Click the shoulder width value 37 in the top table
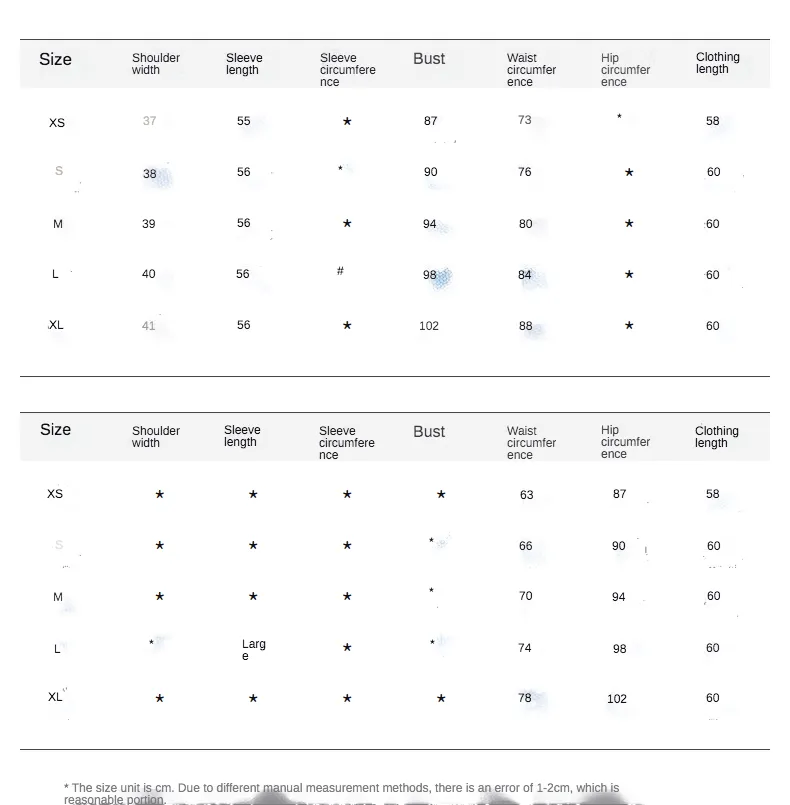Image resolution: width=790 pixels, height=805 pixels. (x=149, y=121)
